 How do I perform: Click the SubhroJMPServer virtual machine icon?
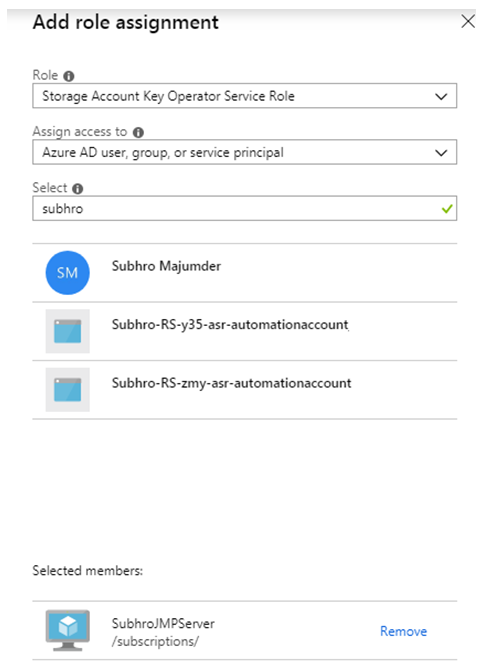point(68,630)
